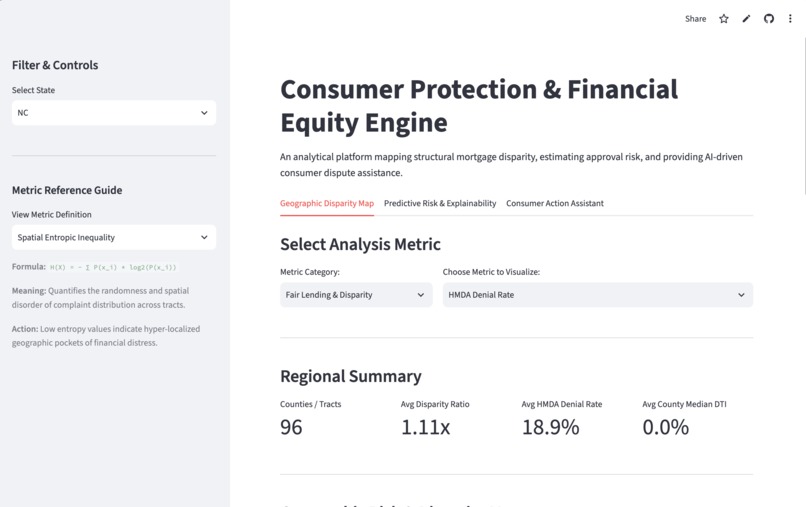
Task: Click the chevron beside Fair Lending & Disparity
Action: click(420, 295)
